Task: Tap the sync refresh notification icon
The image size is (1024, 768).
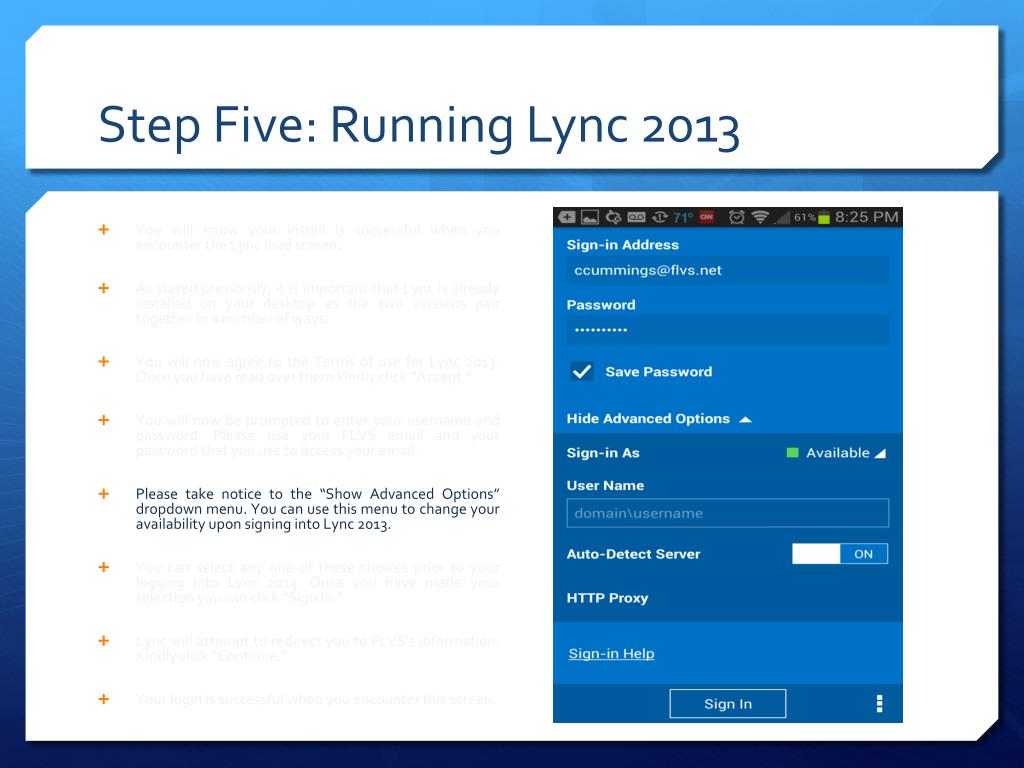Action: [613, 217]
